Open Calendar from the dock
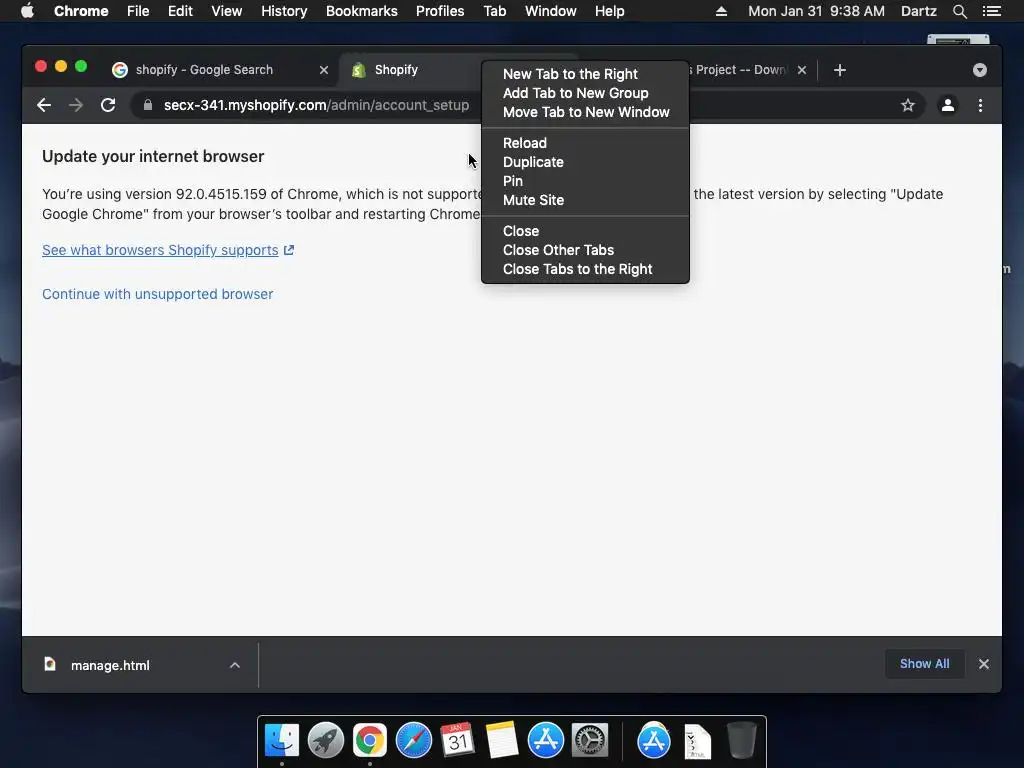This screenshot has height=768, width=1024. pyautogui.click(x=457, y=740)
